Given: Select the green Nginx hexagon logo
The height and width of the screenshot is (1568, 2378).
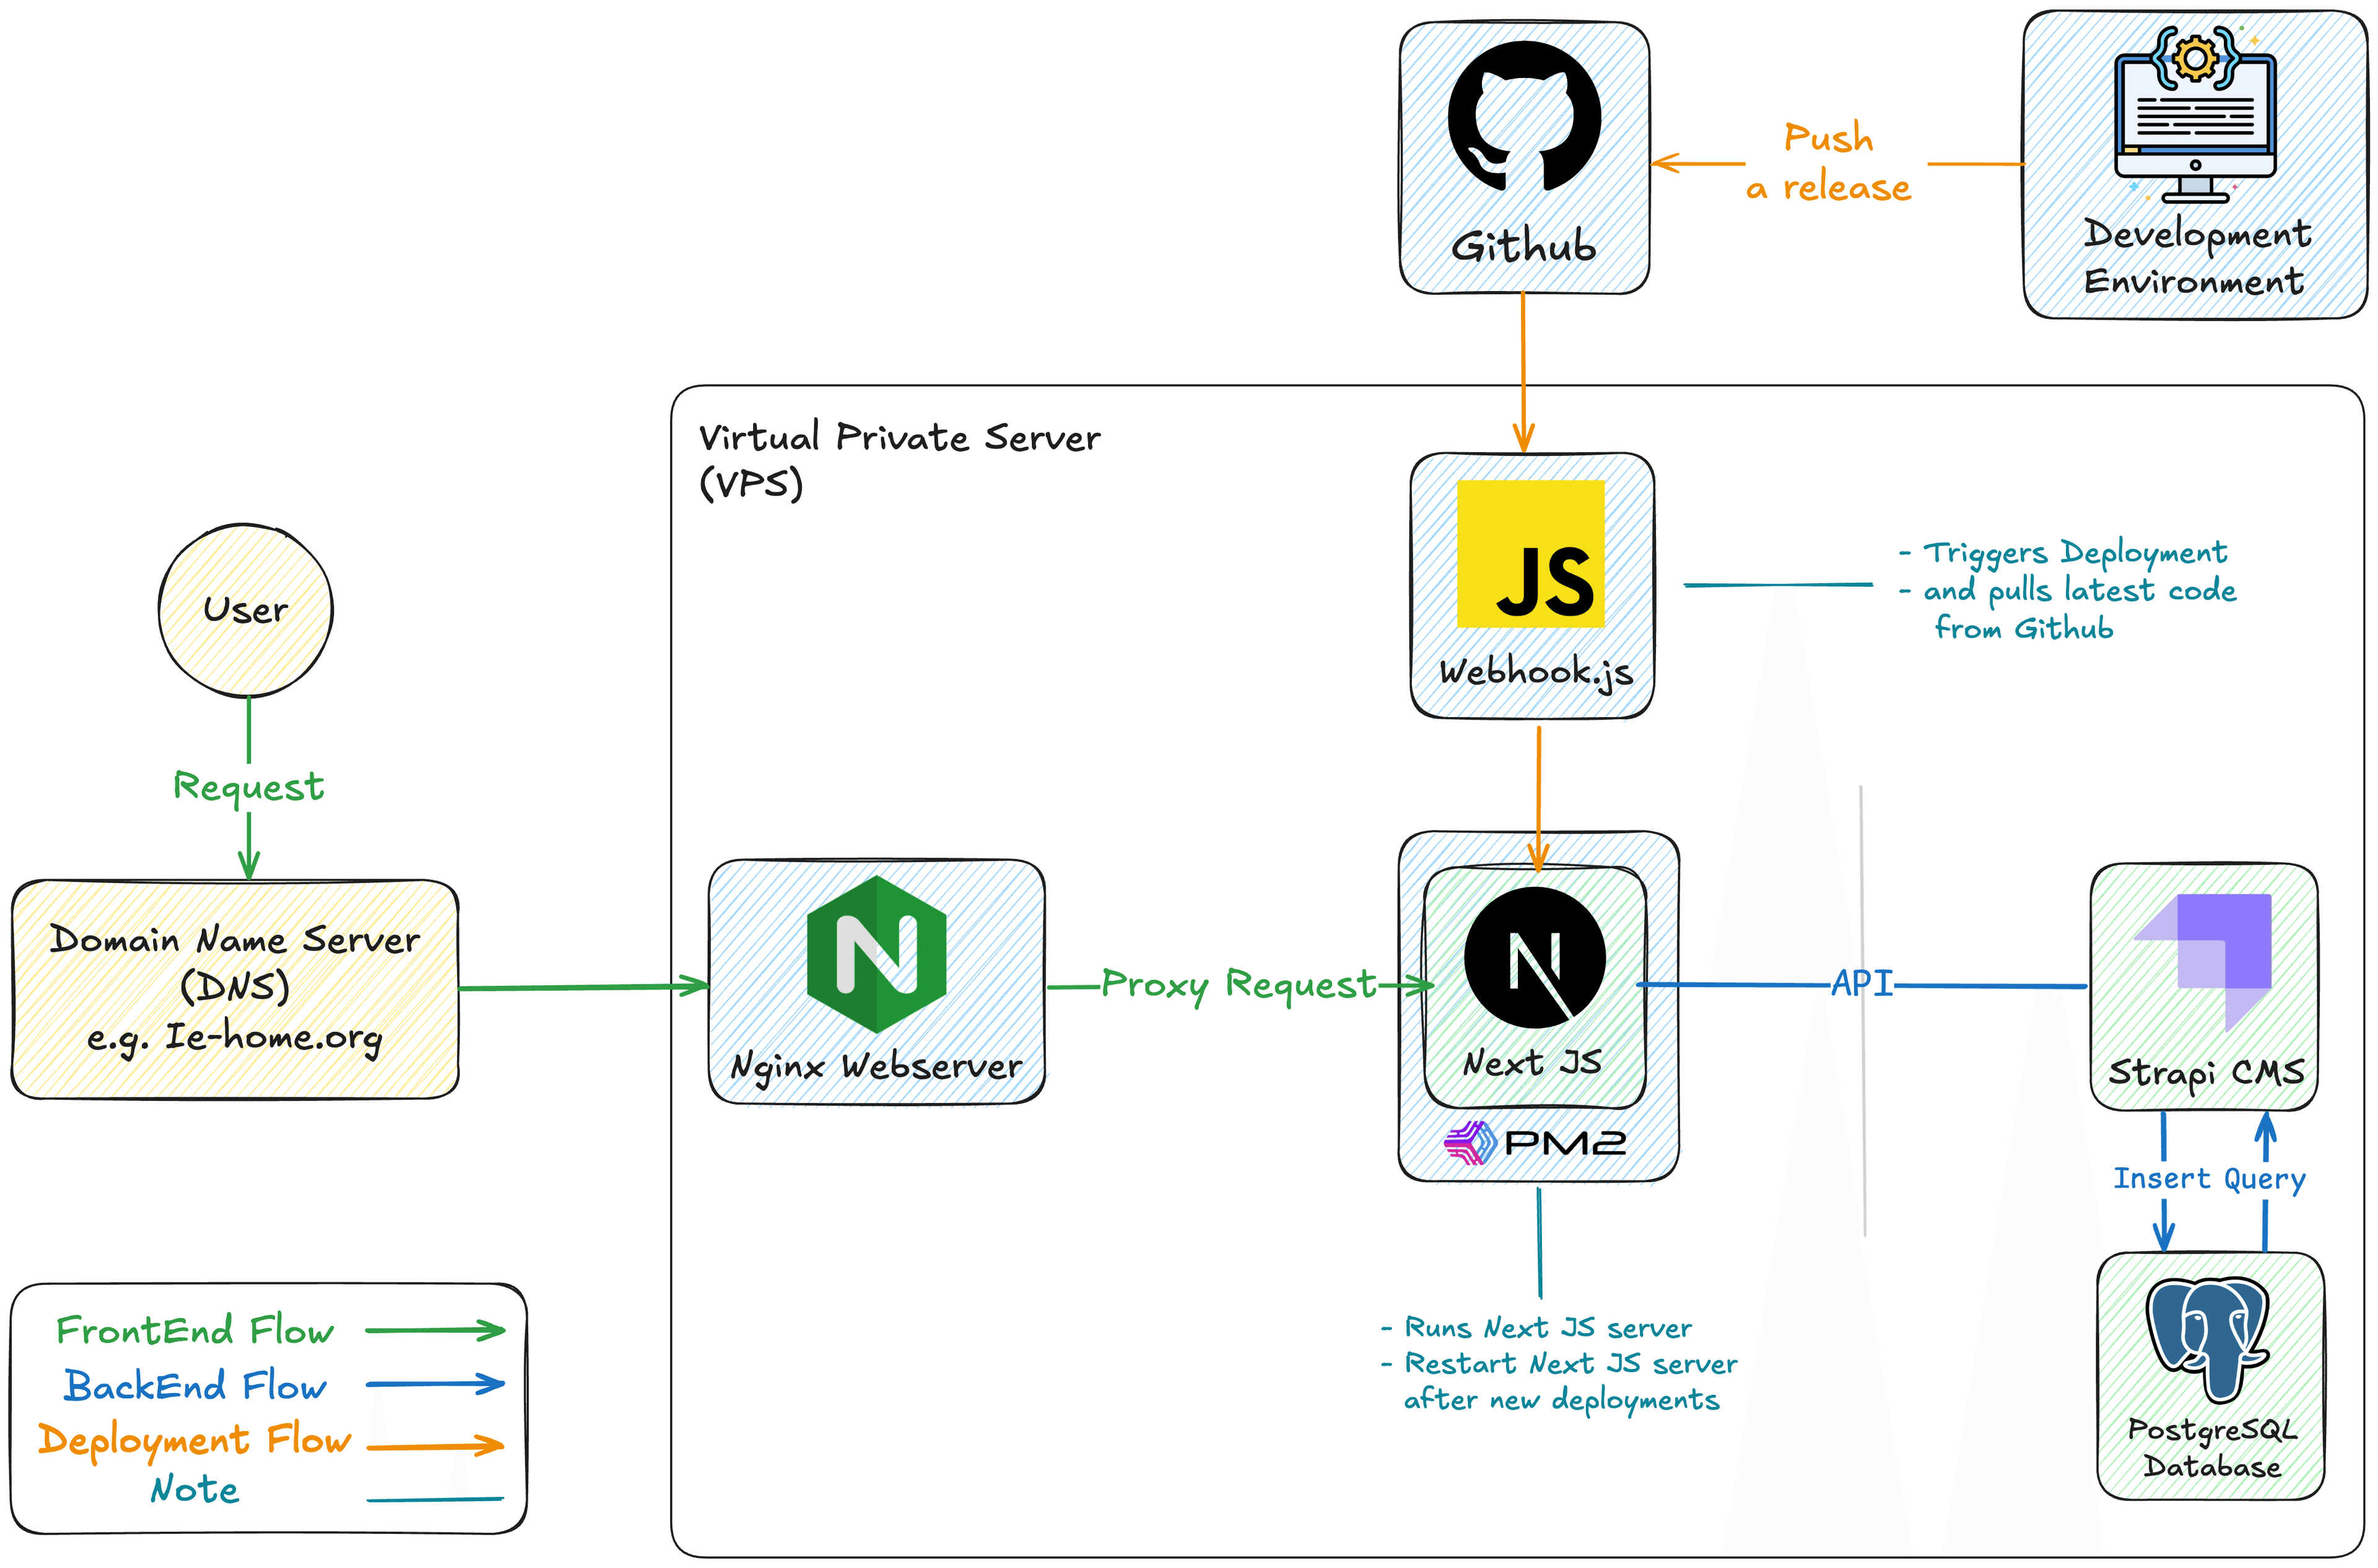Looking at the screenshot, I should click(x=876, y=954).
